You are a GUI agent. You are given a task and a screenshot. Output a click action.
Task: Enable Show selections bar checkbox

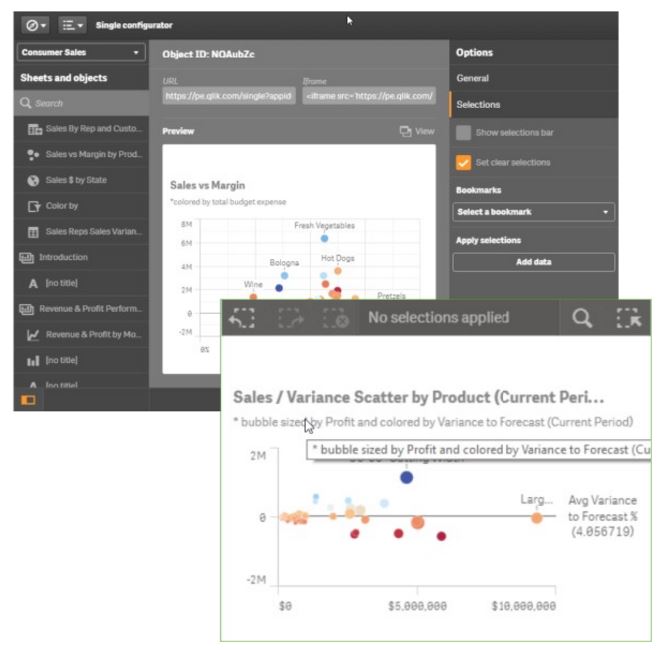[463, 133]
